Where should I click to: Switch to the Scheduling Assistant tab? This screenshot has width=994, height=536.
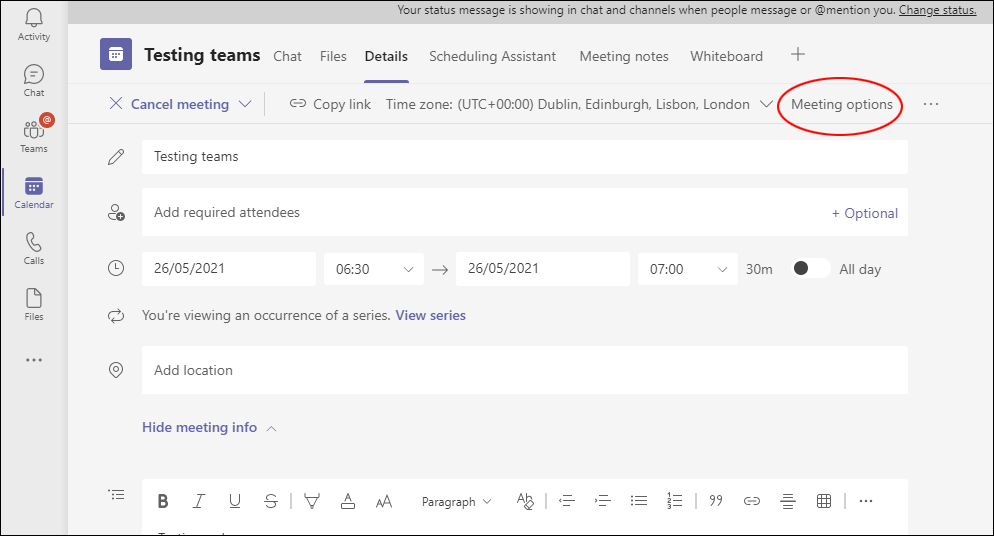(x=492, y=56)
